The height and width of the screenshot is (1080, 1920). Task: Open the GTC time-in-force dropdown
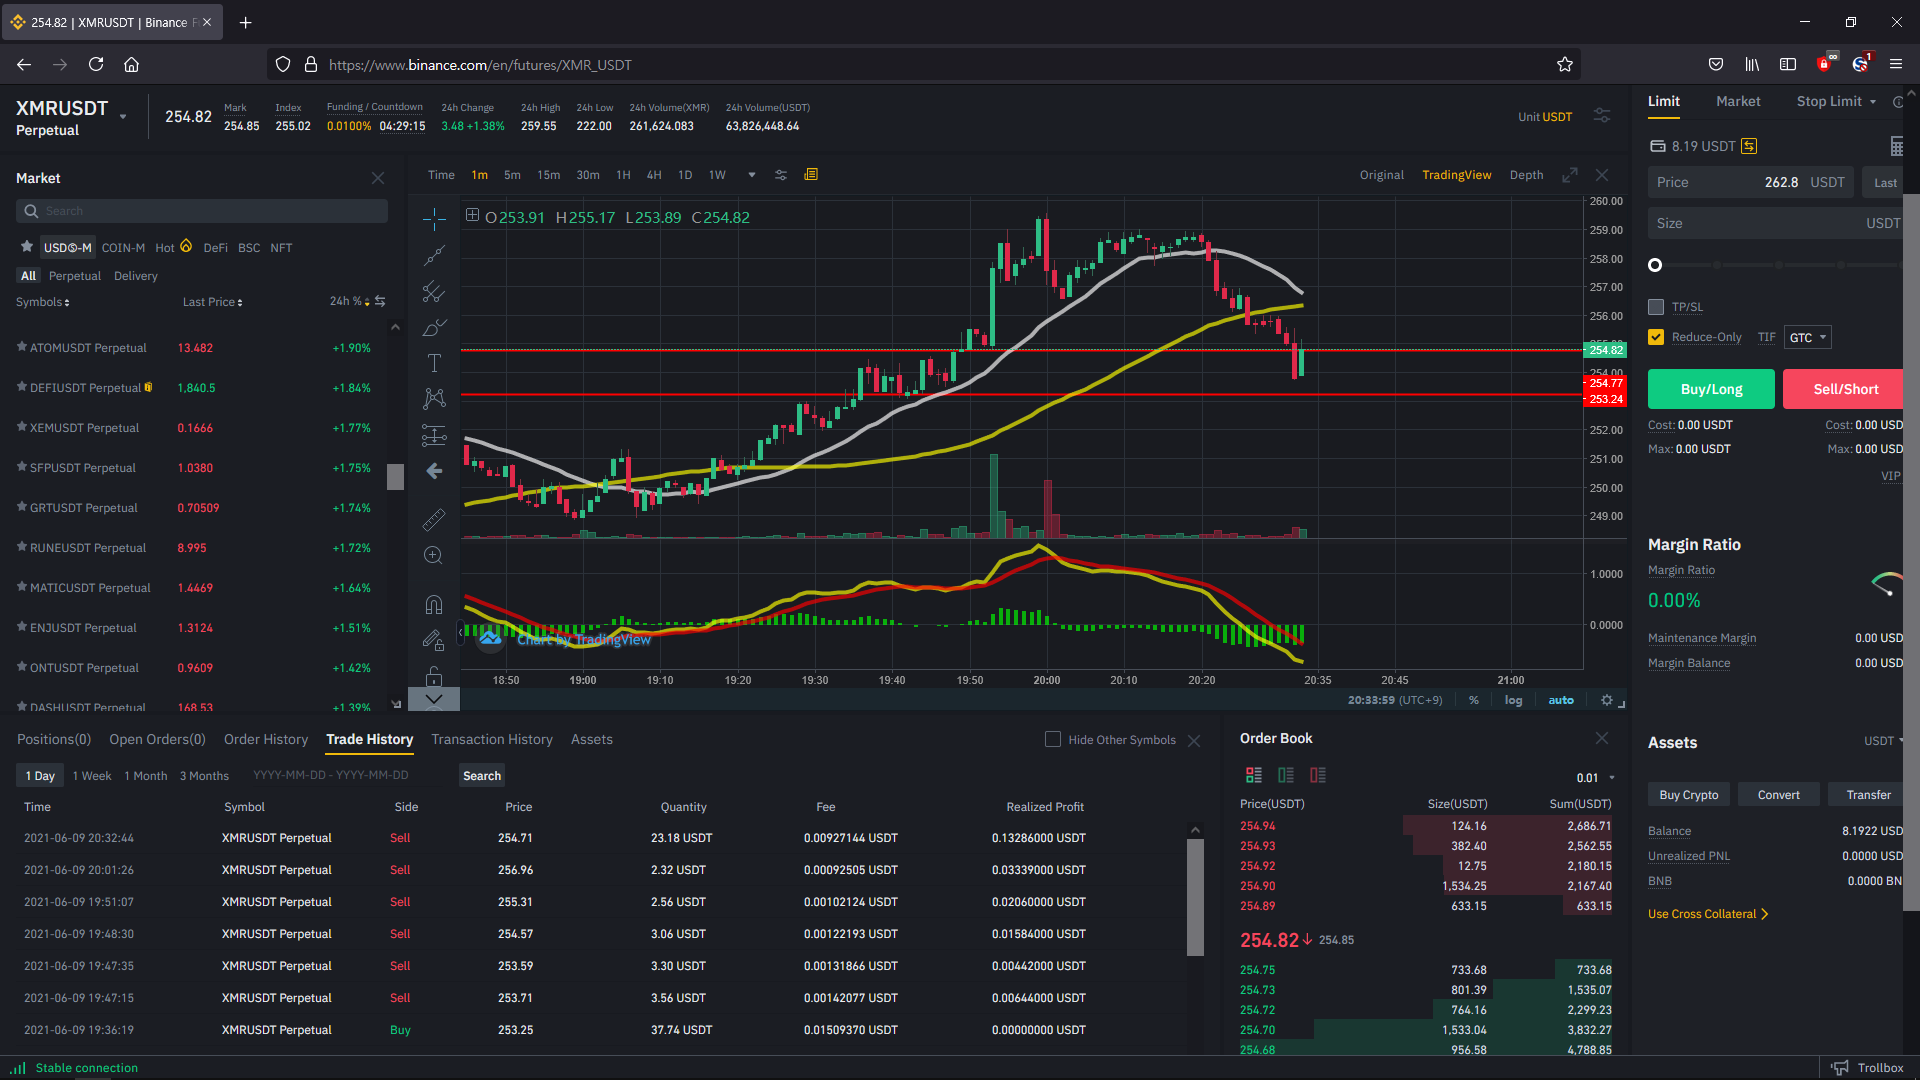pos(1808,338)
